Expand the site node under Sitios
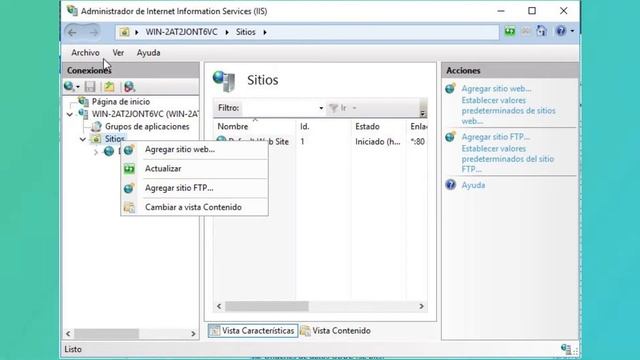The image size is (640, 360). pos(96,152)
